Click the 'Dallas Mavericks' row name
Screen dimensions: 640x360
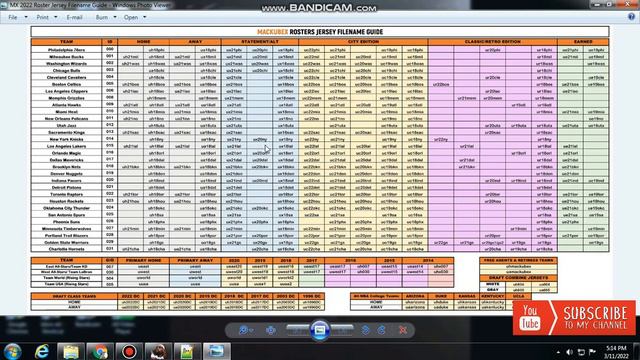pos(67,160)
